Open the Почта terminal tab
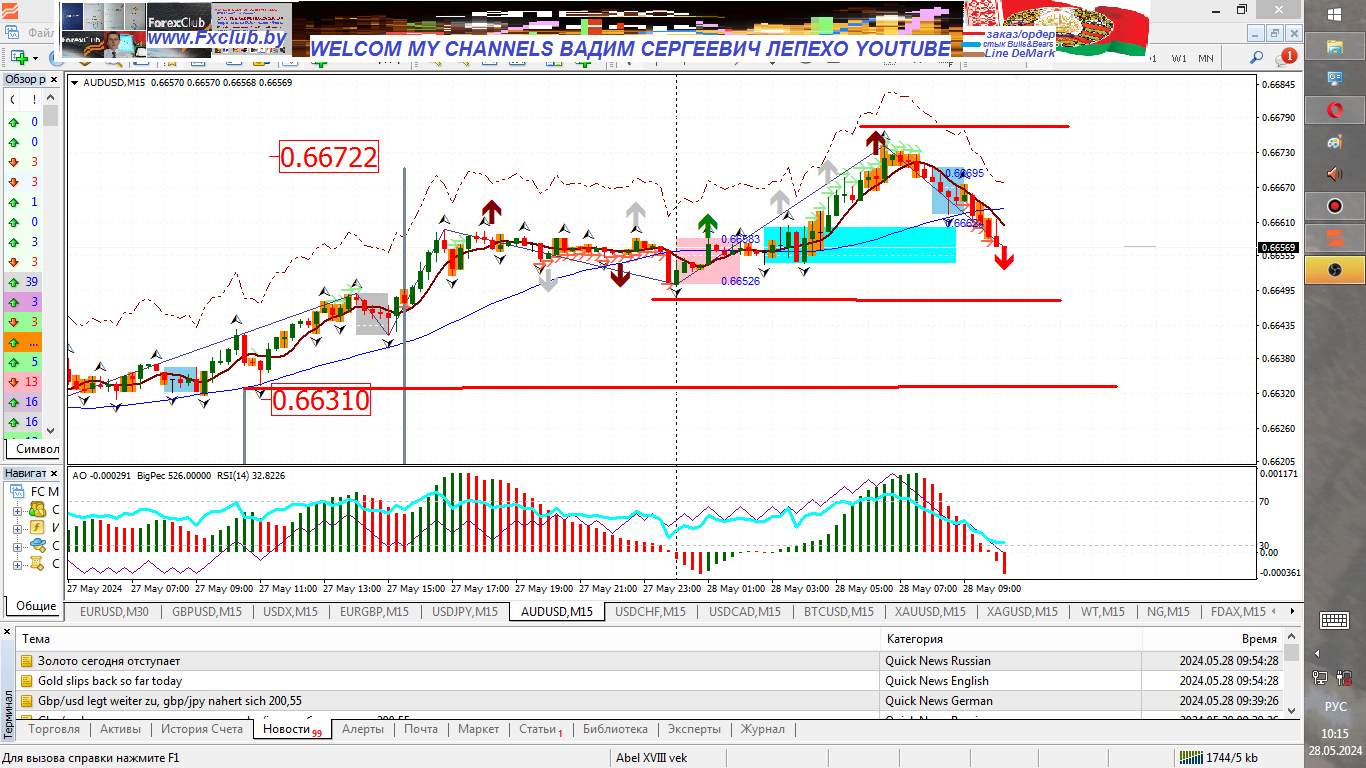 (421, 729)
